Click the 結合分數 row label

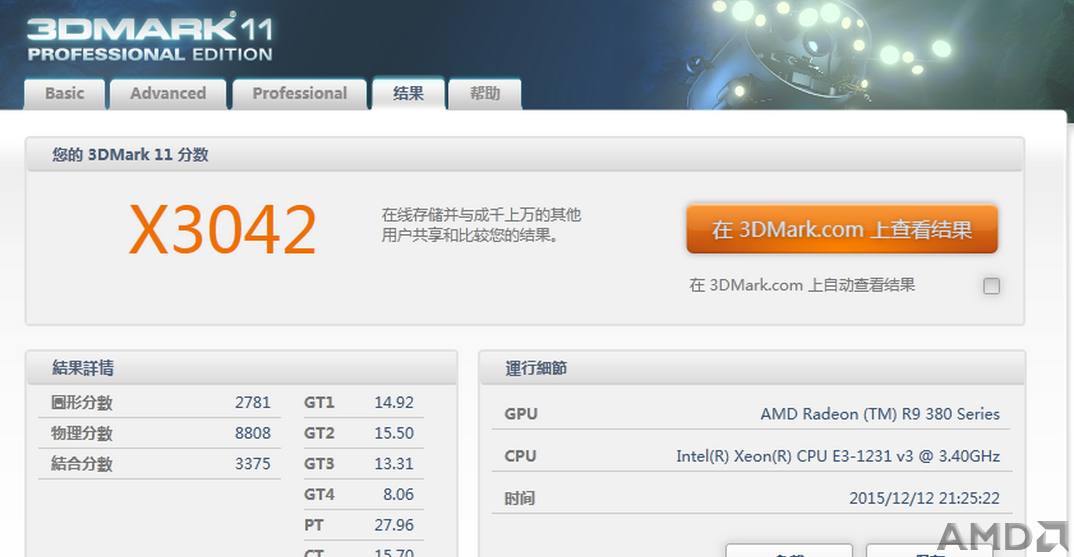(x=82, y=464)
